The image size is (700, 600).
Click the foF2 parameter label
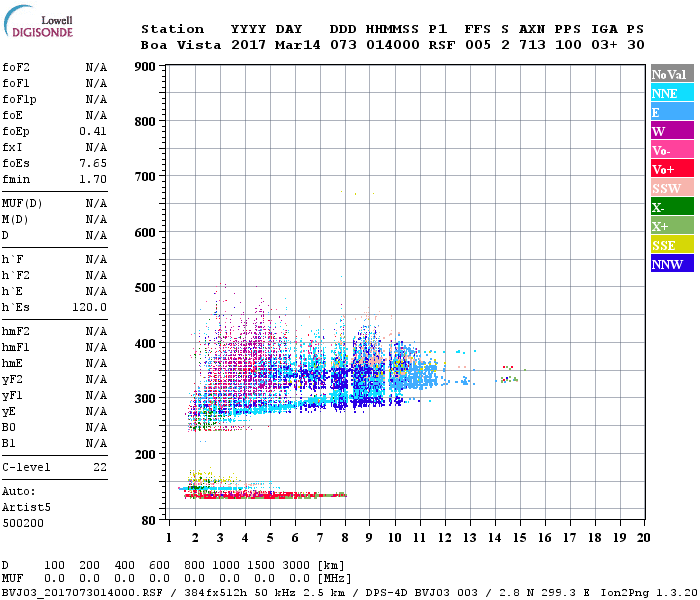(16, 67)
